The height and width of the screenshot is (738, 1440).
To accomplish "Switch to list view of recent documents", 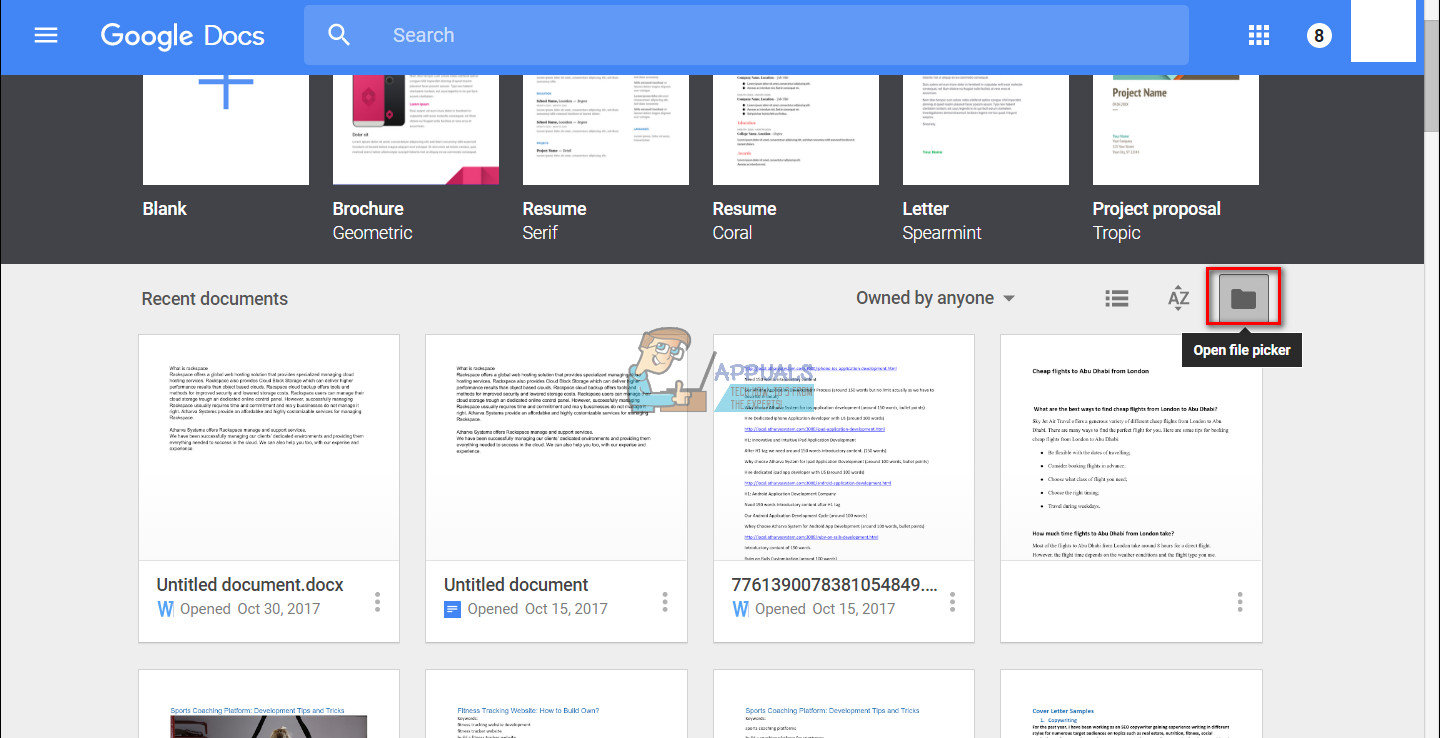I will coord(1116,297).
